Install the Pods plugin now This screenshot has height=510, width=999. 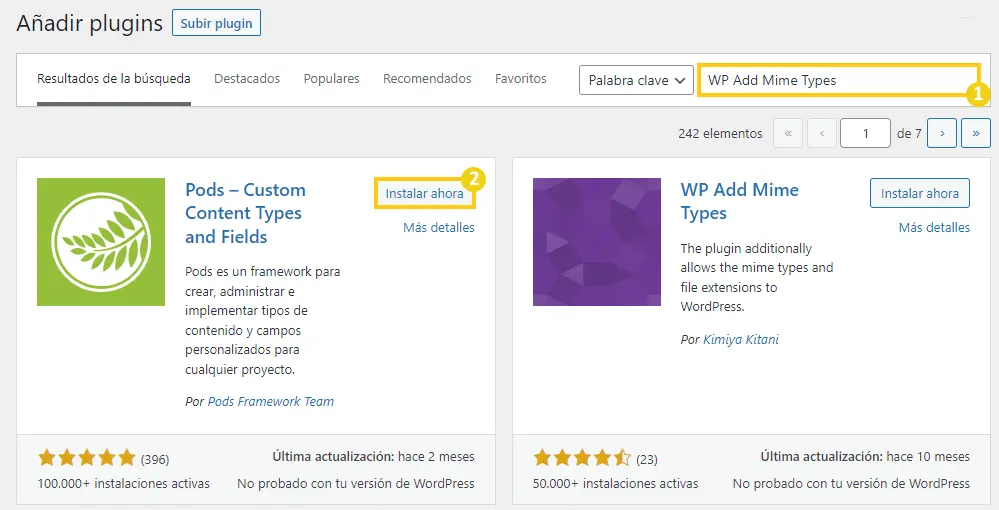pos(424,193)
